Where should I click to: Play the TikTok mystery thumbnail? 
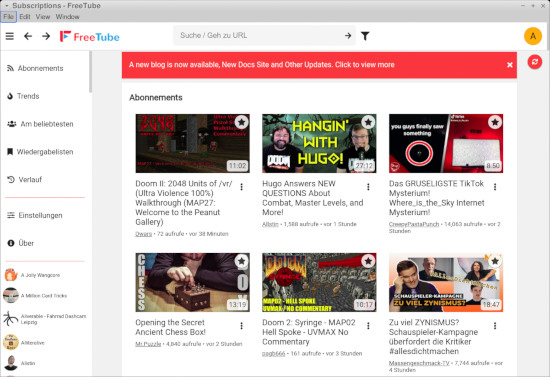click(446, 143)
